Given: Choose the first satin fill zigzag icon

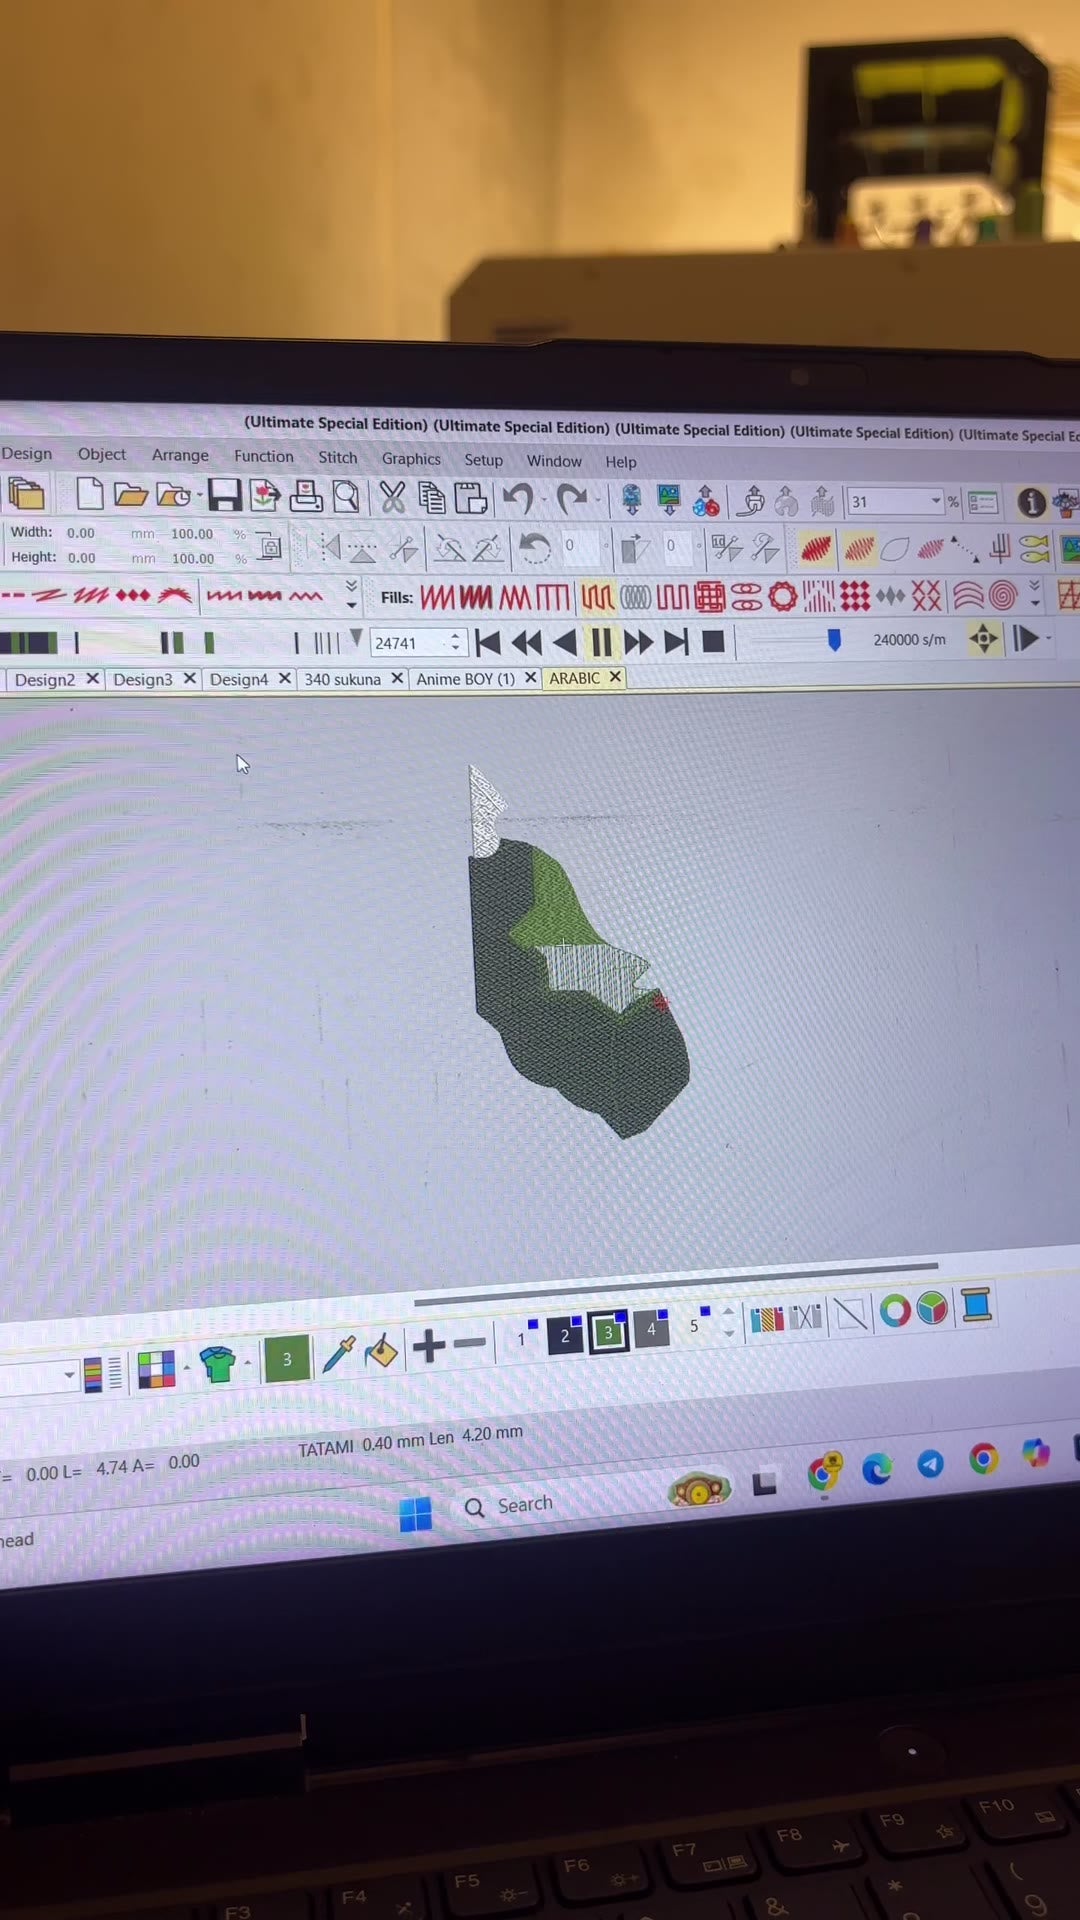Looking at the screenshot, I should coord(437,598).
